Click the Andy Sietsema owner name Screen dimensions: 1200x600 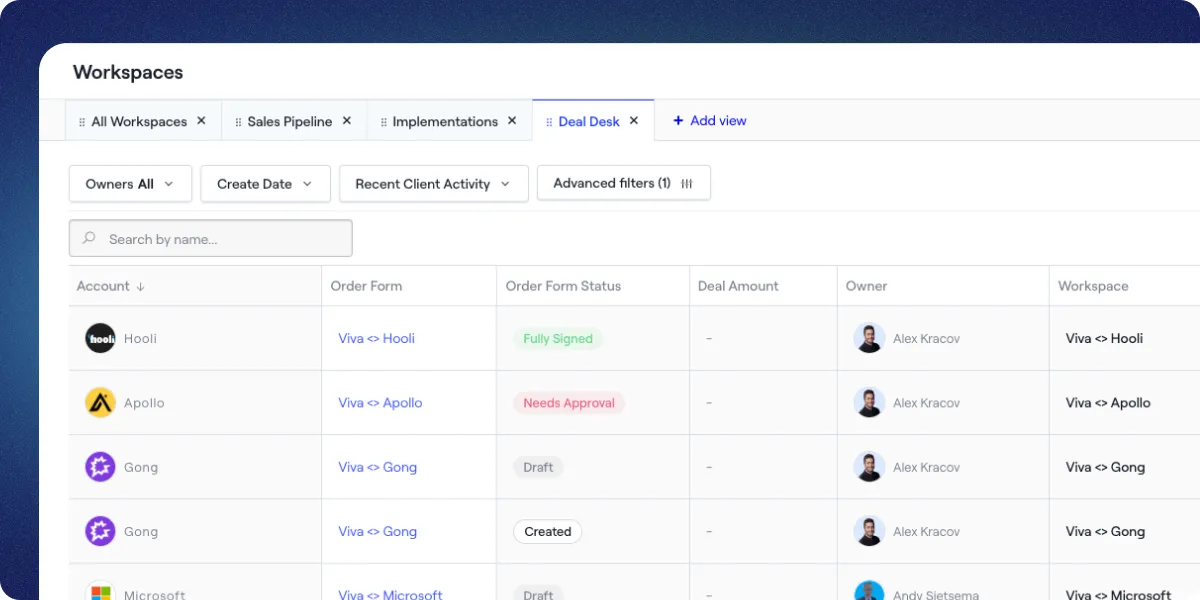tap(938, 594)
